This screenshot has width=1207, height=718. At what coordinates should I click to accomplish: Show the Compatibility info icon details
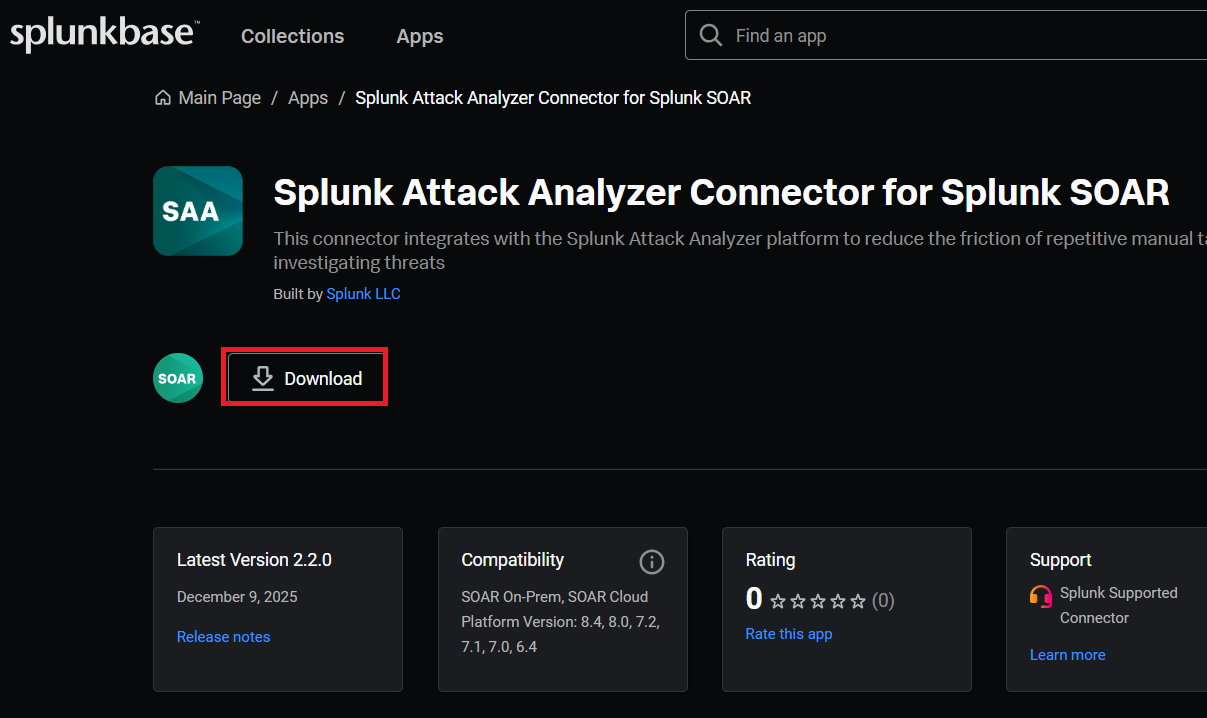pos(651,561)
